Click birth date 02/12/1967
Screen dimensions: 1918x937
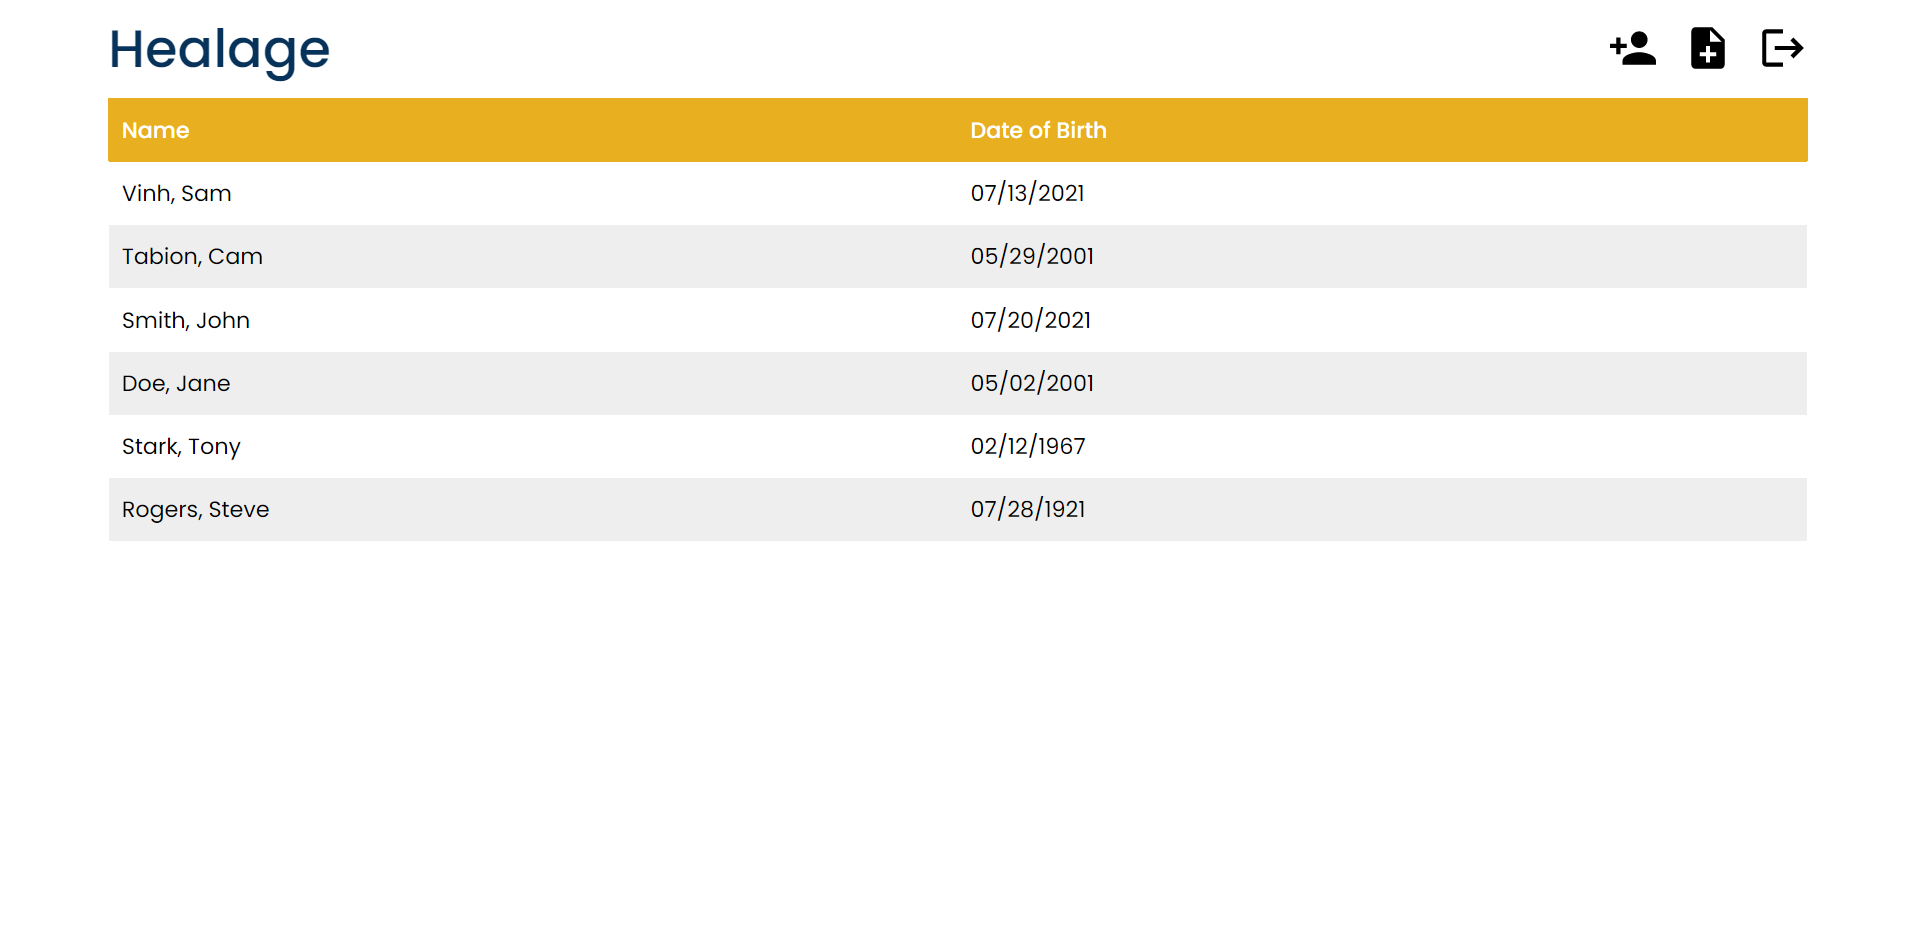pos(1028,446)
